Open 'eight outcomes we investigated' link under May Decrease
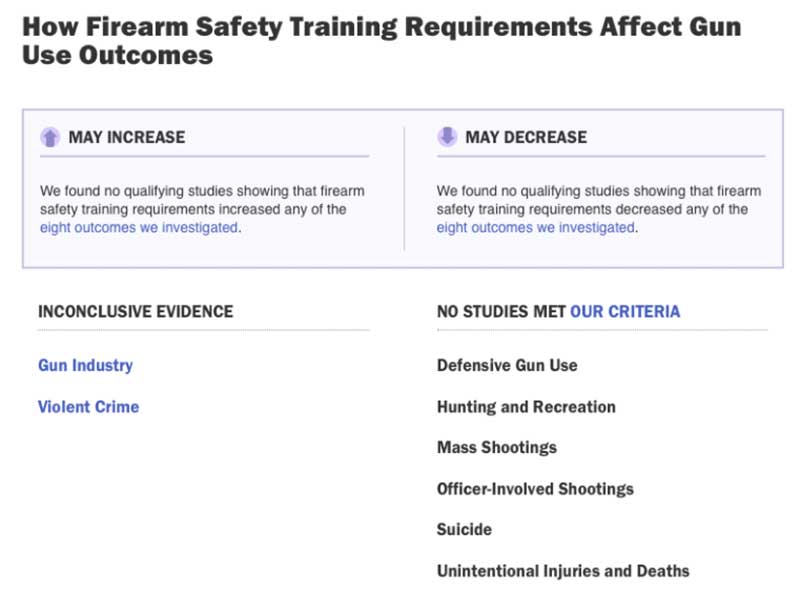This screenshot has height=594, width=800. pyautogui.click(x=535, y=228)
